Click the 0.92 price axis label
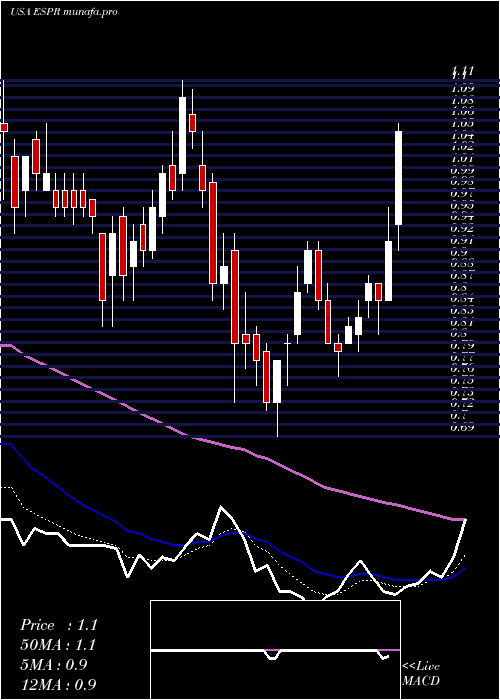 pyautogui.click(x=462, y=229)
